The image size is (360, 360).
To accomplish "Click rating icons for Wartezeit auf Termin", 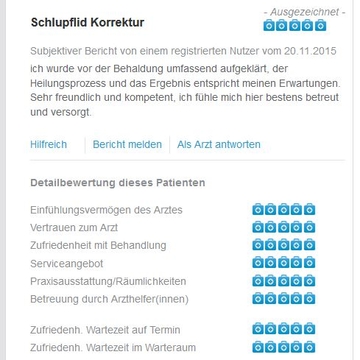I will [284, 329].
